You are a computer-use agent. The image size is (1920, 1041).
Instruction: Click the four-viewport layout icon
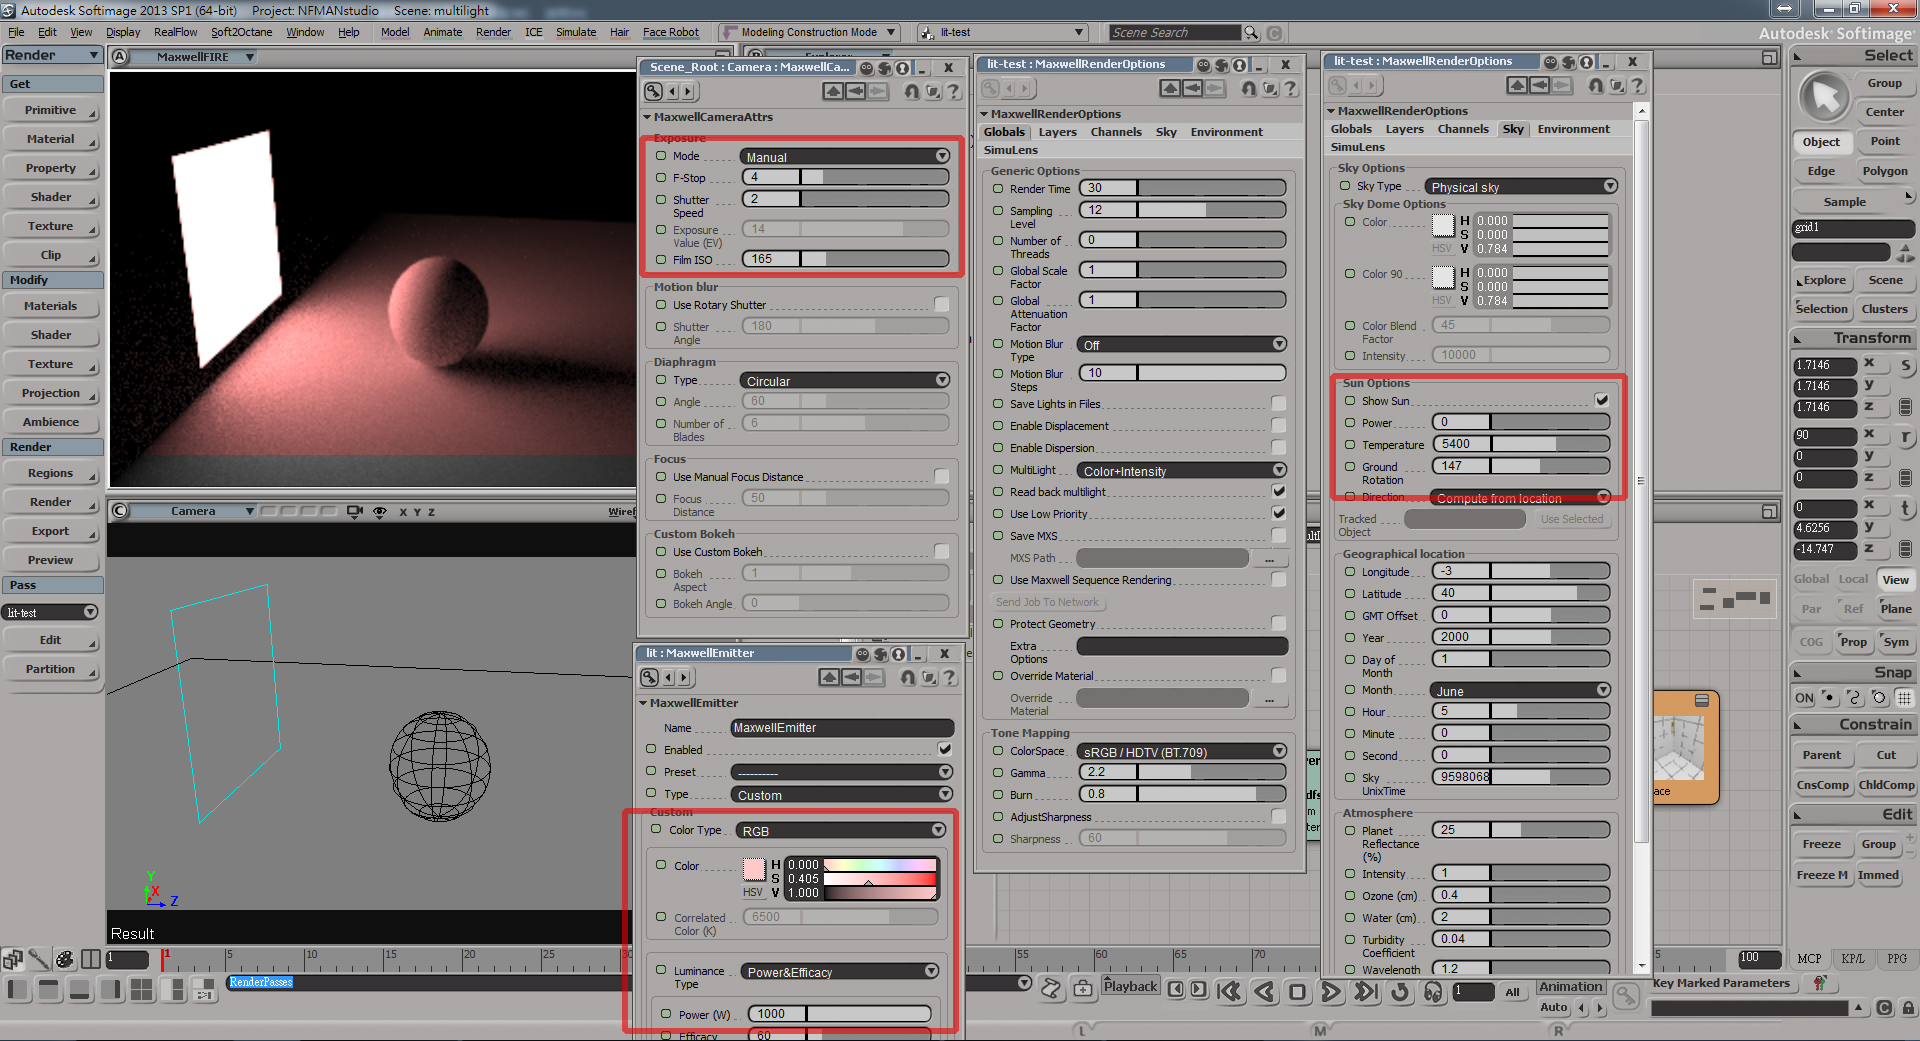point(142,990)
